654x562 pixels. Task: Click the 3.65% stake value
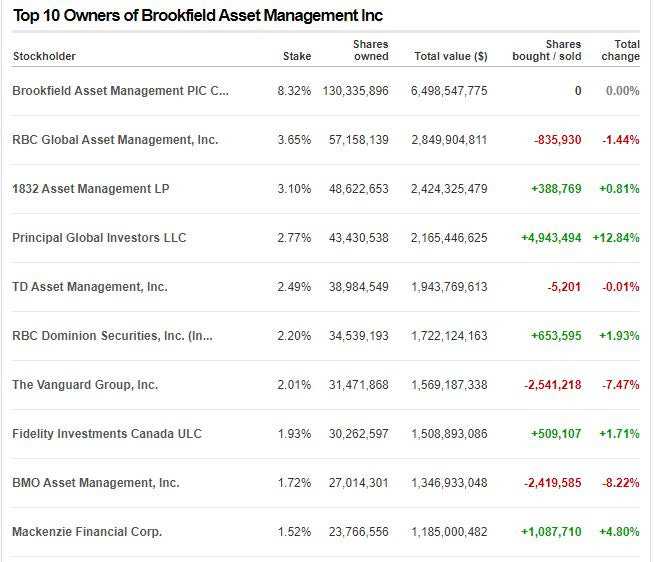click(x=294, y=140)
